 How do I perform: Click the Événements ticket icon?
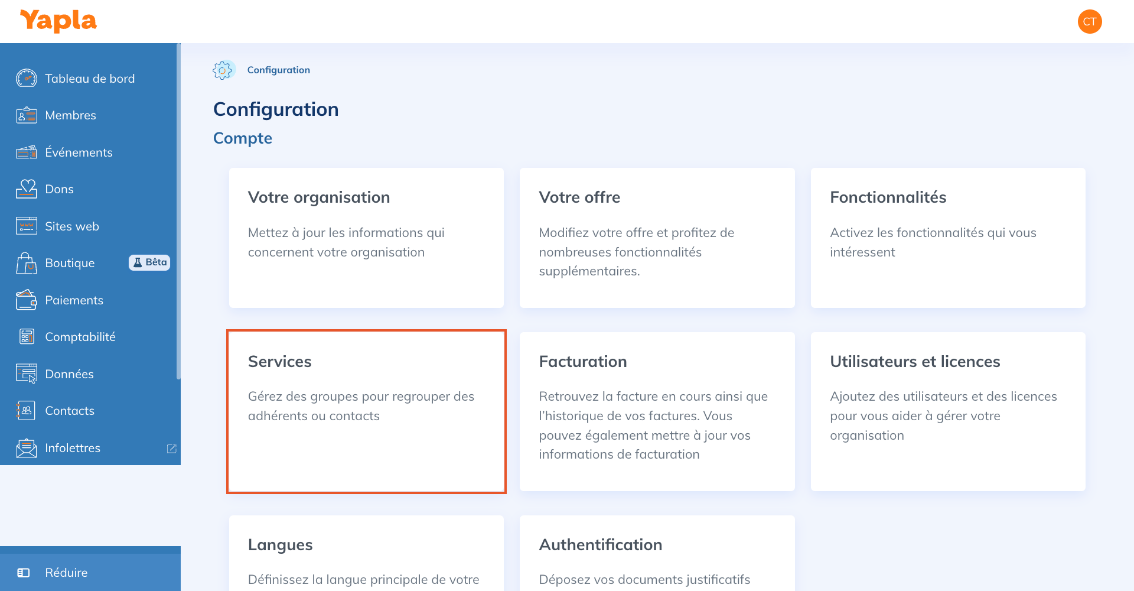click(x=27, y=152)
